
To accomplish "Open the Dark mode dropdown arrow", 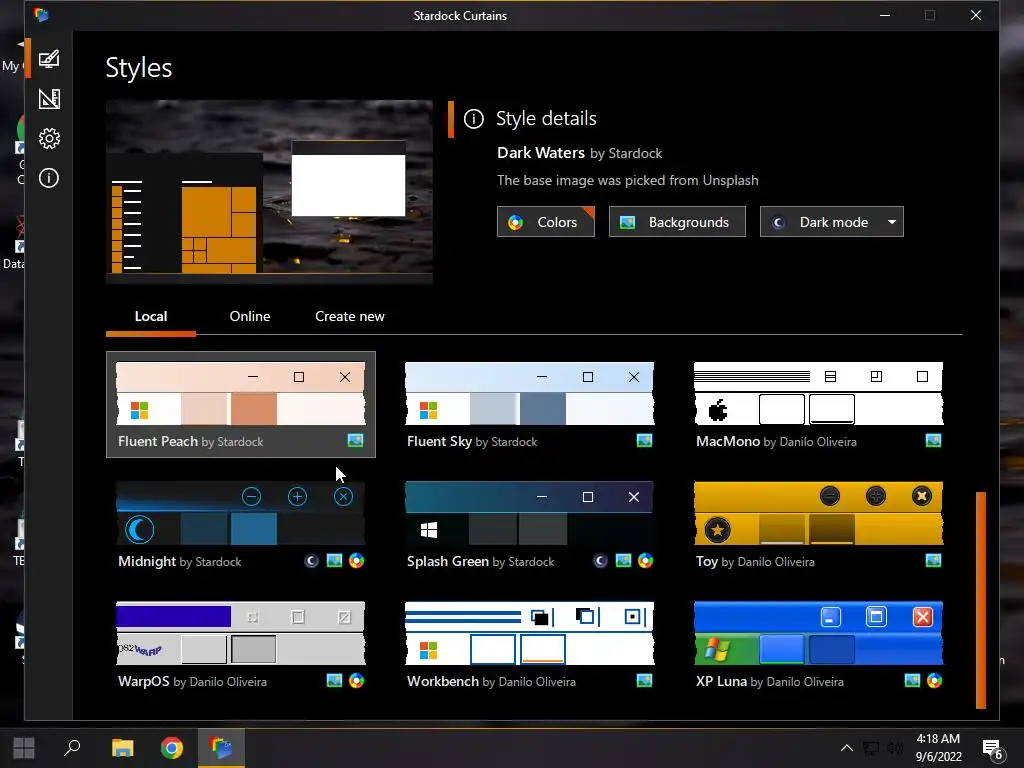I will (x=891, y=222).
